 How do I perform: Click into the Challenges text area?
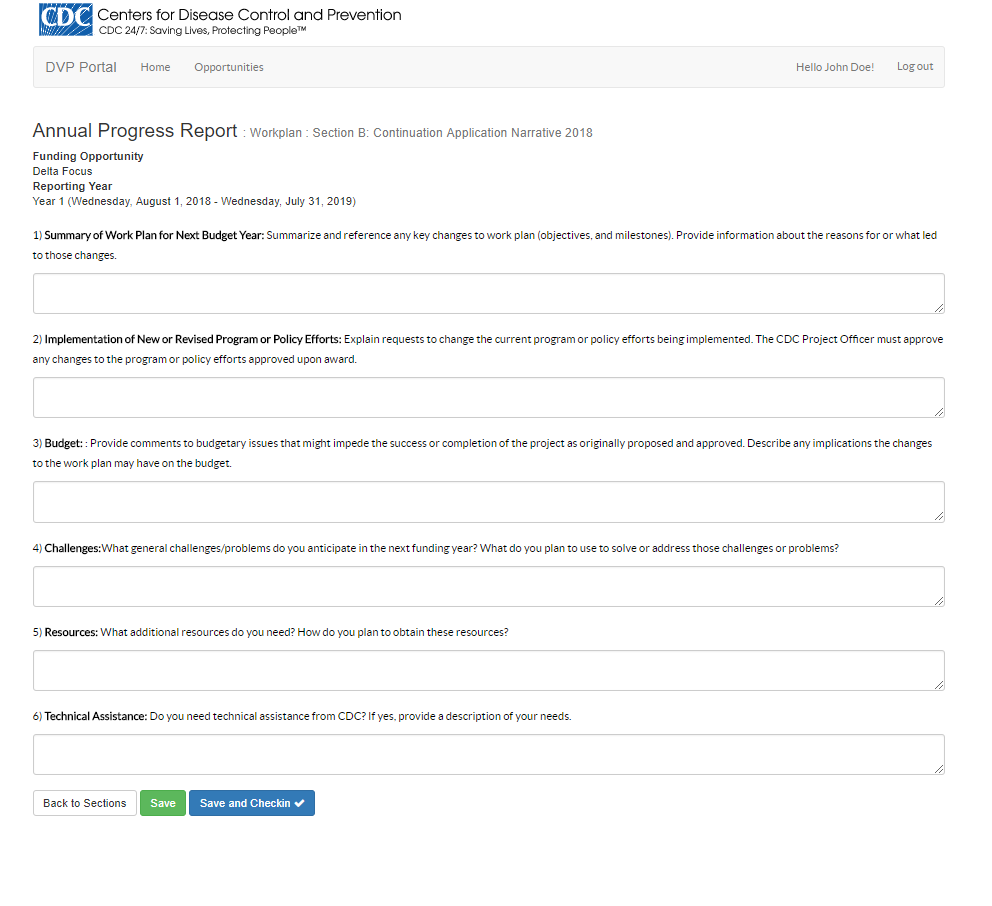click(x=488, y=586)
